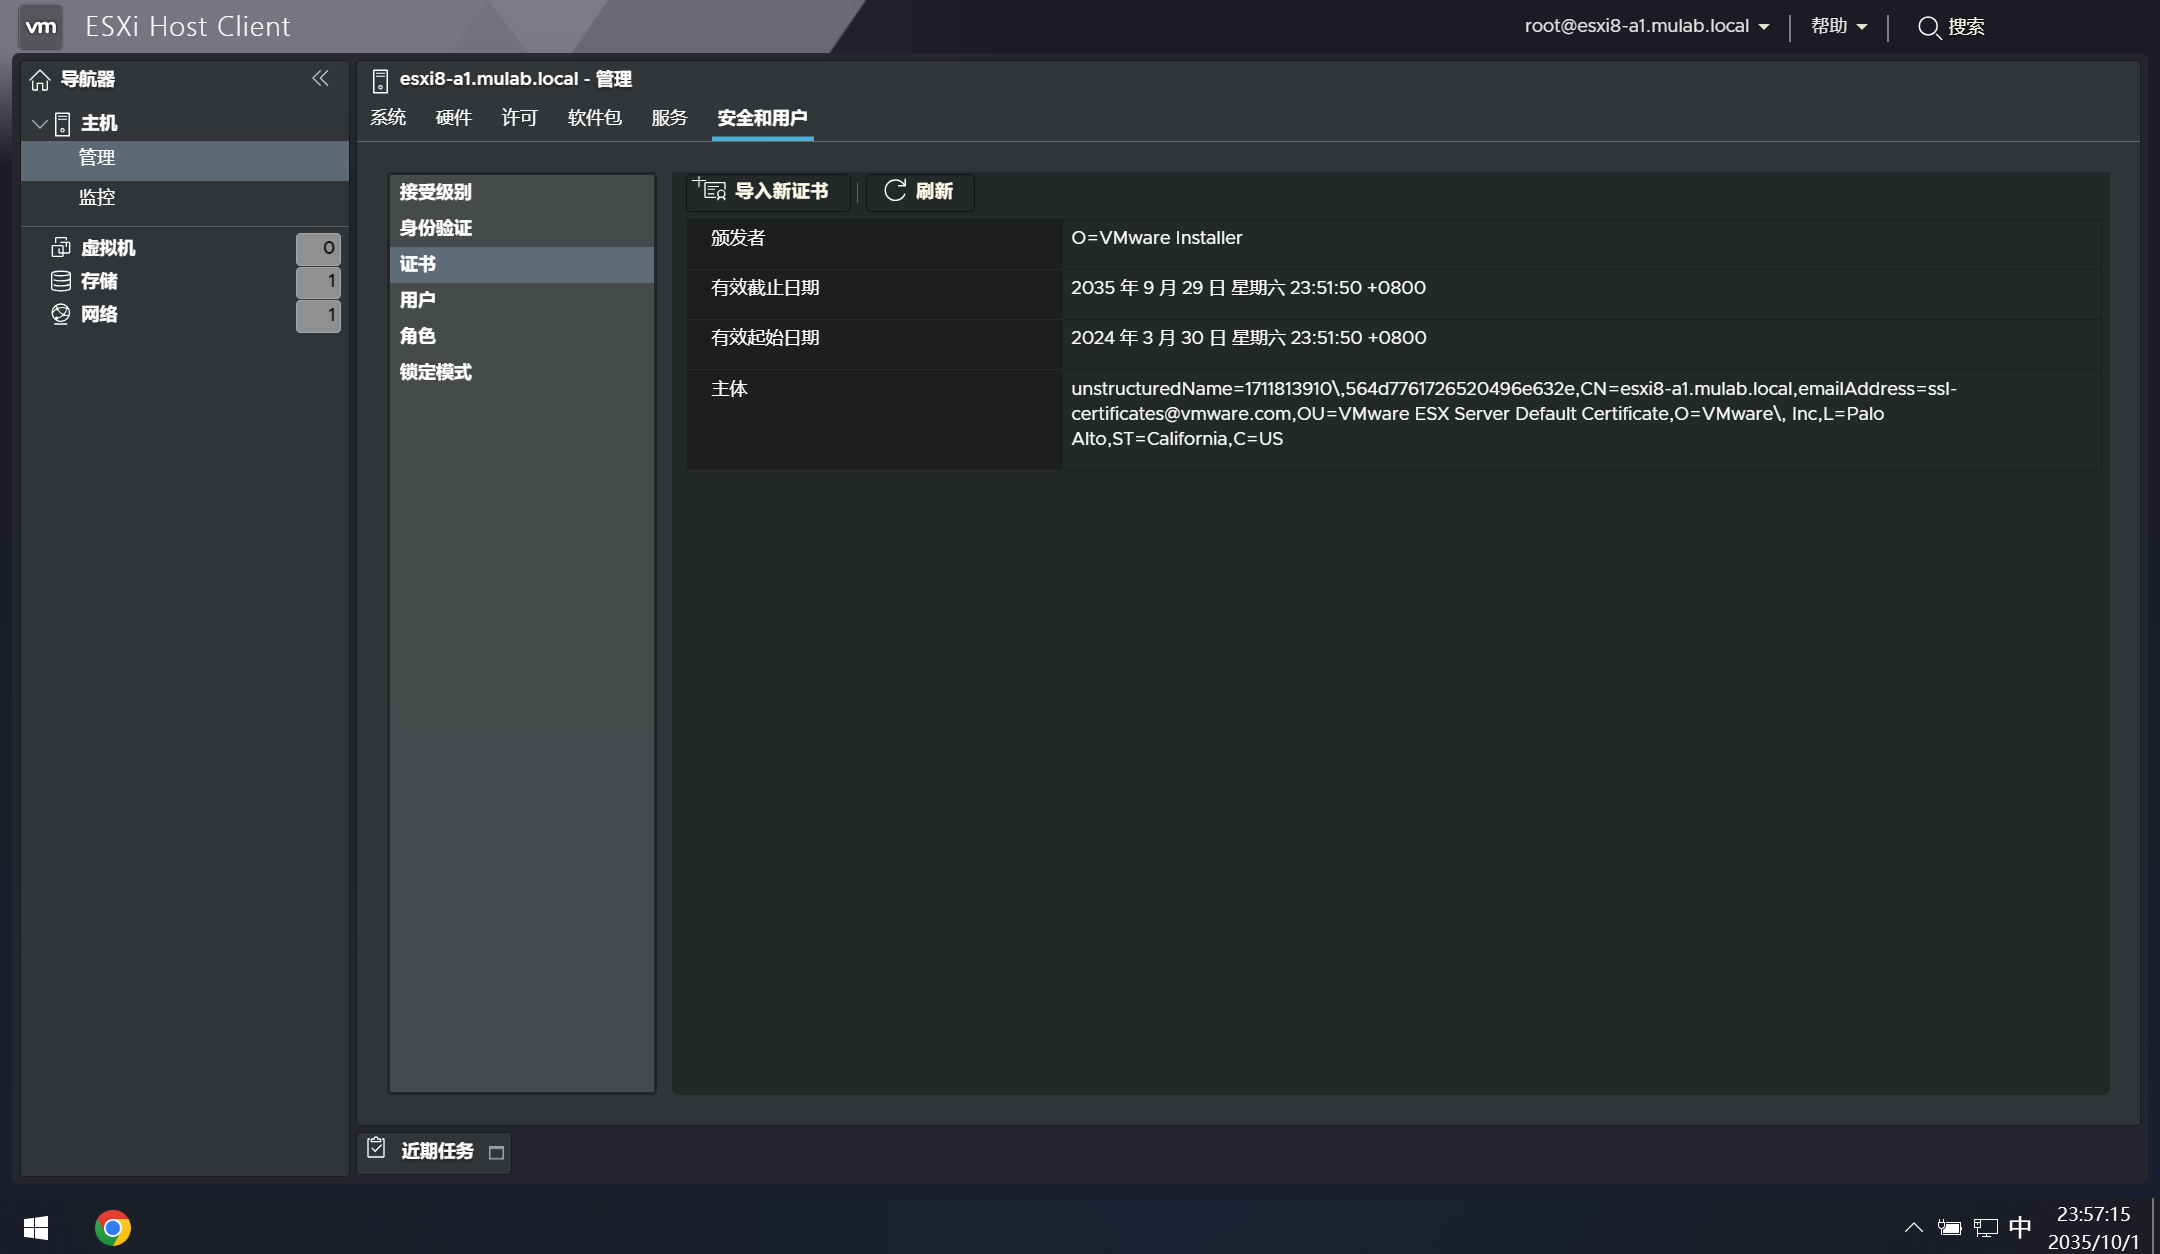Maximize the Recent Tasks panel square icon

(496, 1153)
